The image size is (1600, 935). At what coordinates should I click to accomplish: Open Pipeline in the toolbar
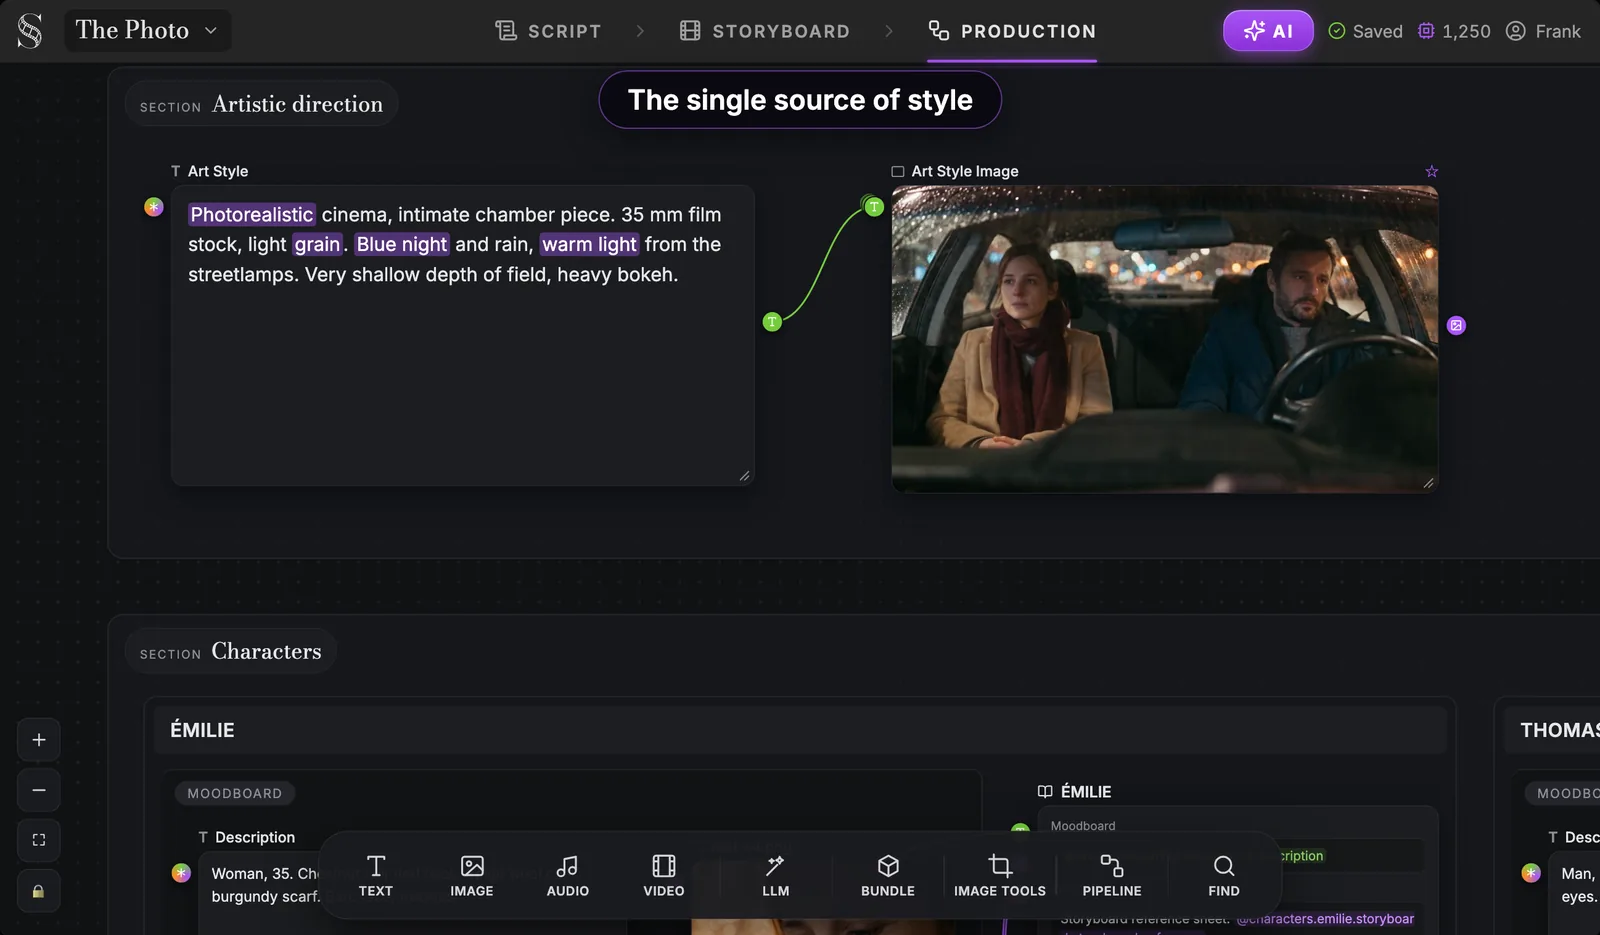[1112, 875]
